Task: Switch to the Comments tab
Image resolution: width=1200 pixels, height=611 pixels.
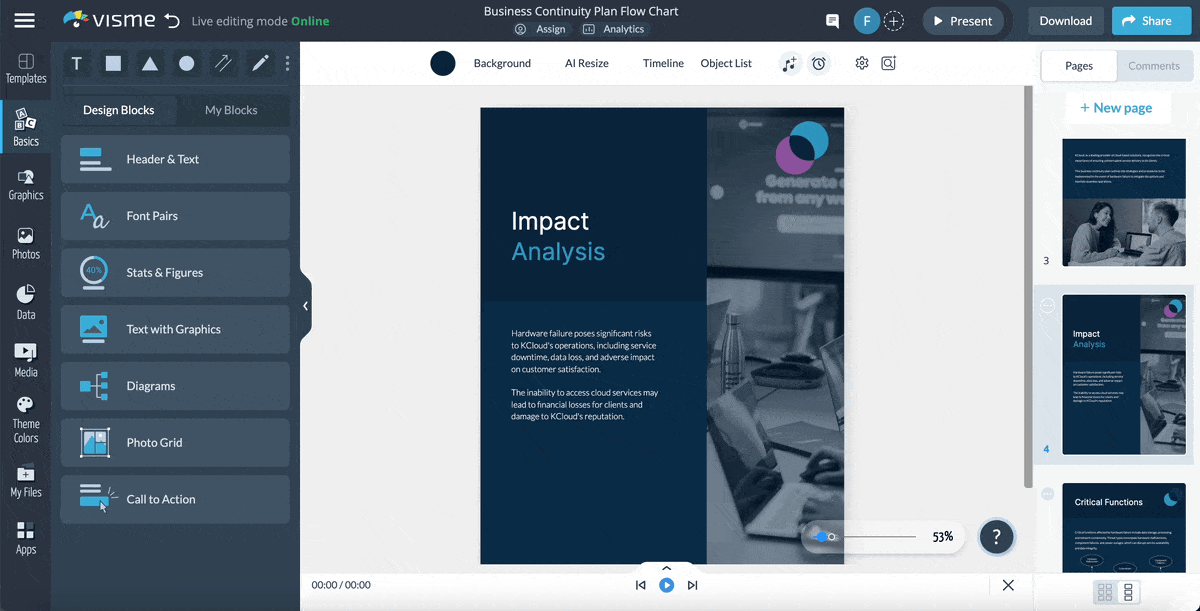Action: [x=1154, y=65]
